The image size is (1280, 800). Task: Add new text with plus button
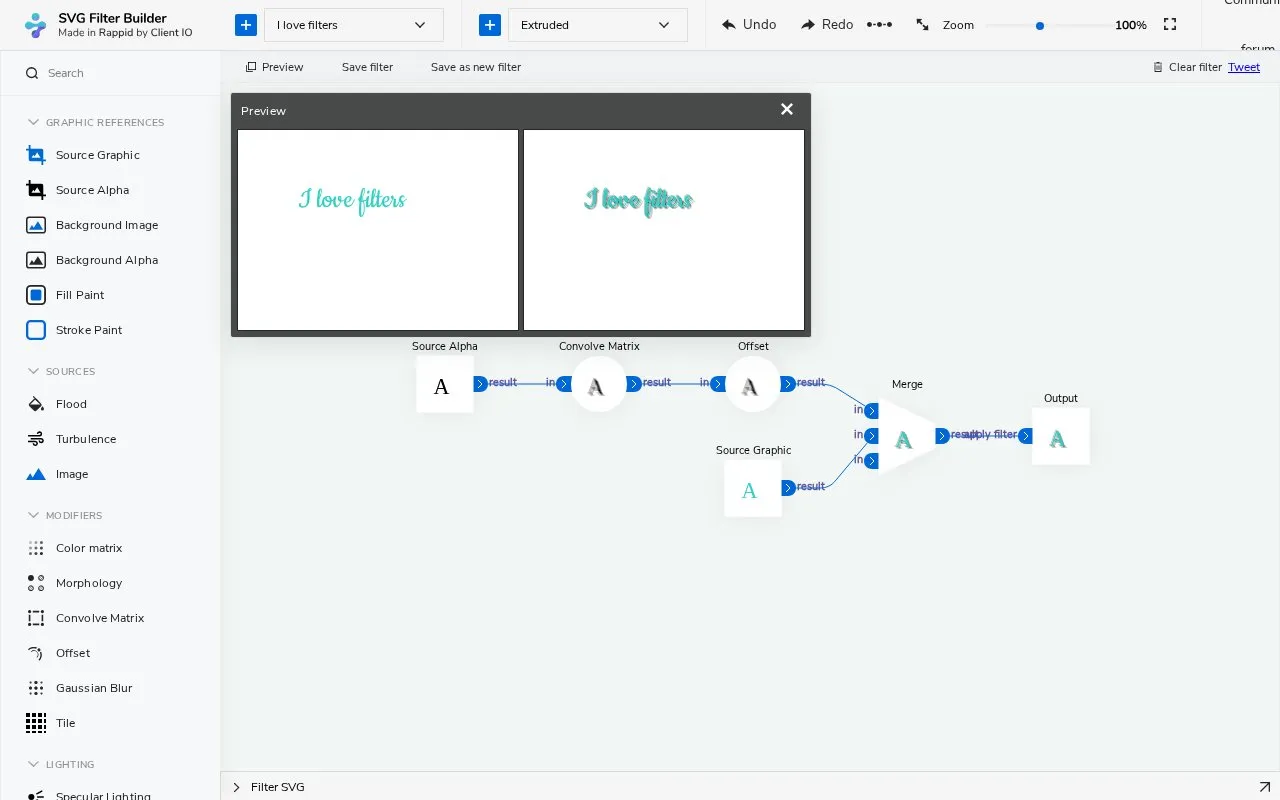(246, 25)
